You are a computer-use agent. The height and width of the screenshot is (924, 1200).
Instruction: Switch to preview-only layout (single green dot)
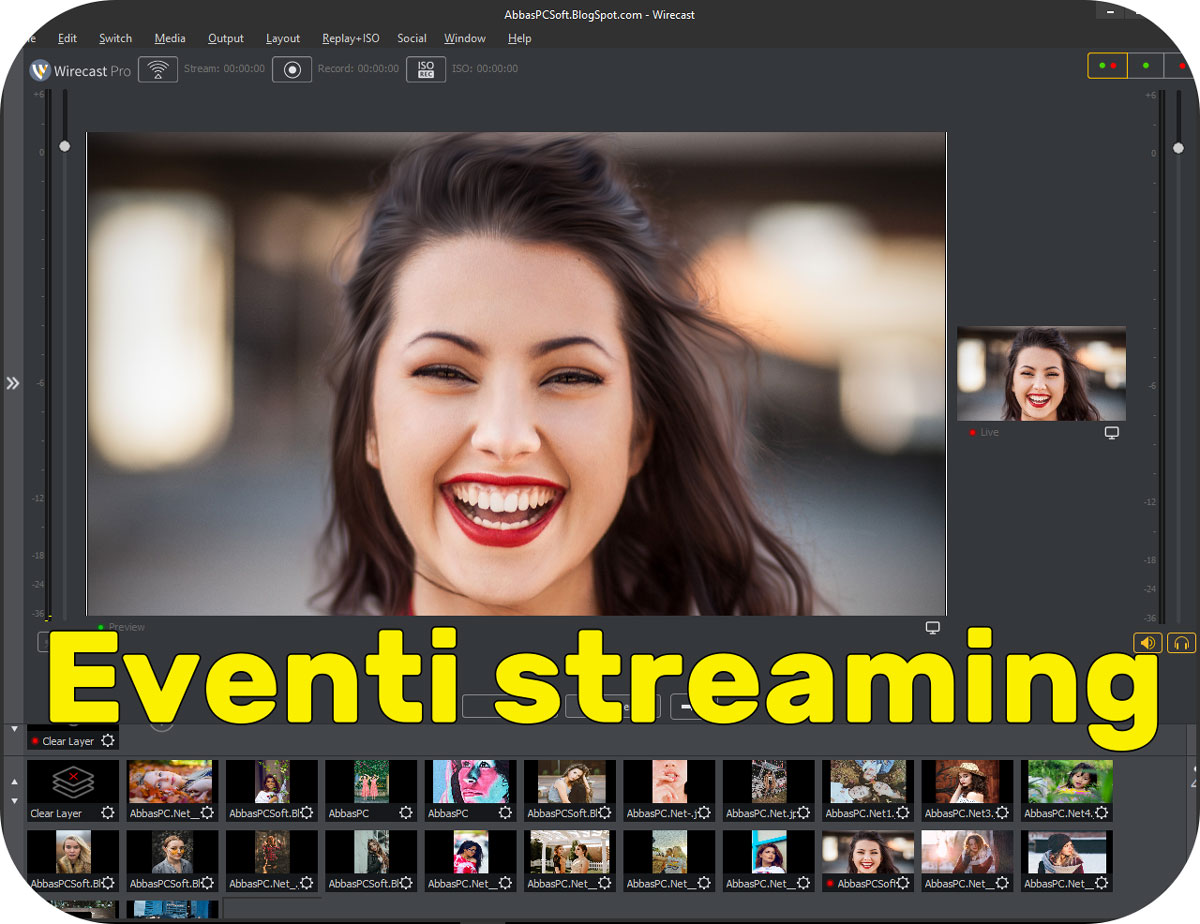pyautogui.click(x=1146, y=66)
